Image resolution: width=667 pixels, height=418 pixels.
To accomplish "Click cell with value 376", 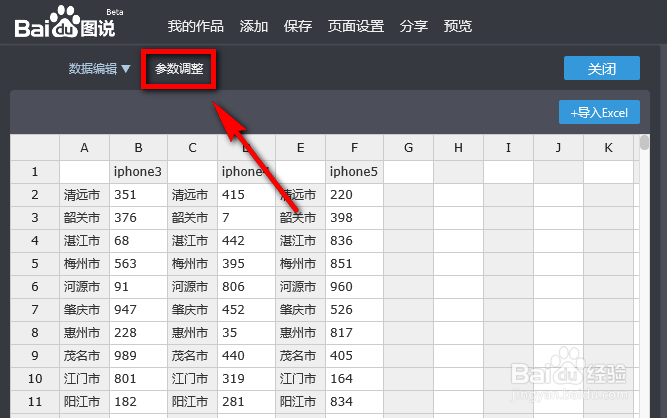I will click(138, 218).
